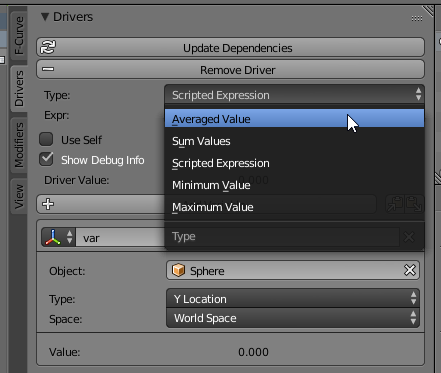Open the Y Location type dropdown
The image size is (441, 373).
pyautogui.click(x=293, y=299)
